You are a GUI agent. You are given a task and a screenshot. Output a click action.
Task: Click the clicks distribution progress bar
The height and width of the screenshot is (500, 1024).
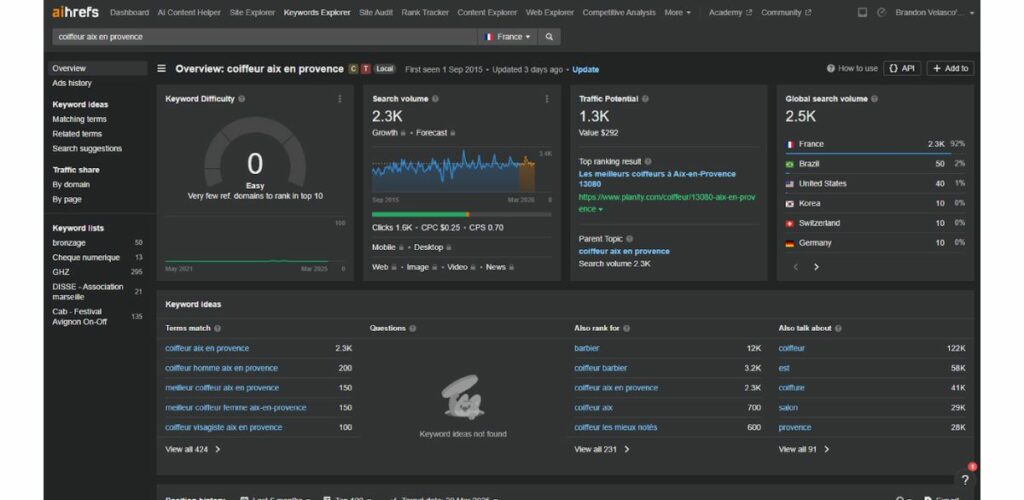pyautogui.click(x=461, y=214)
